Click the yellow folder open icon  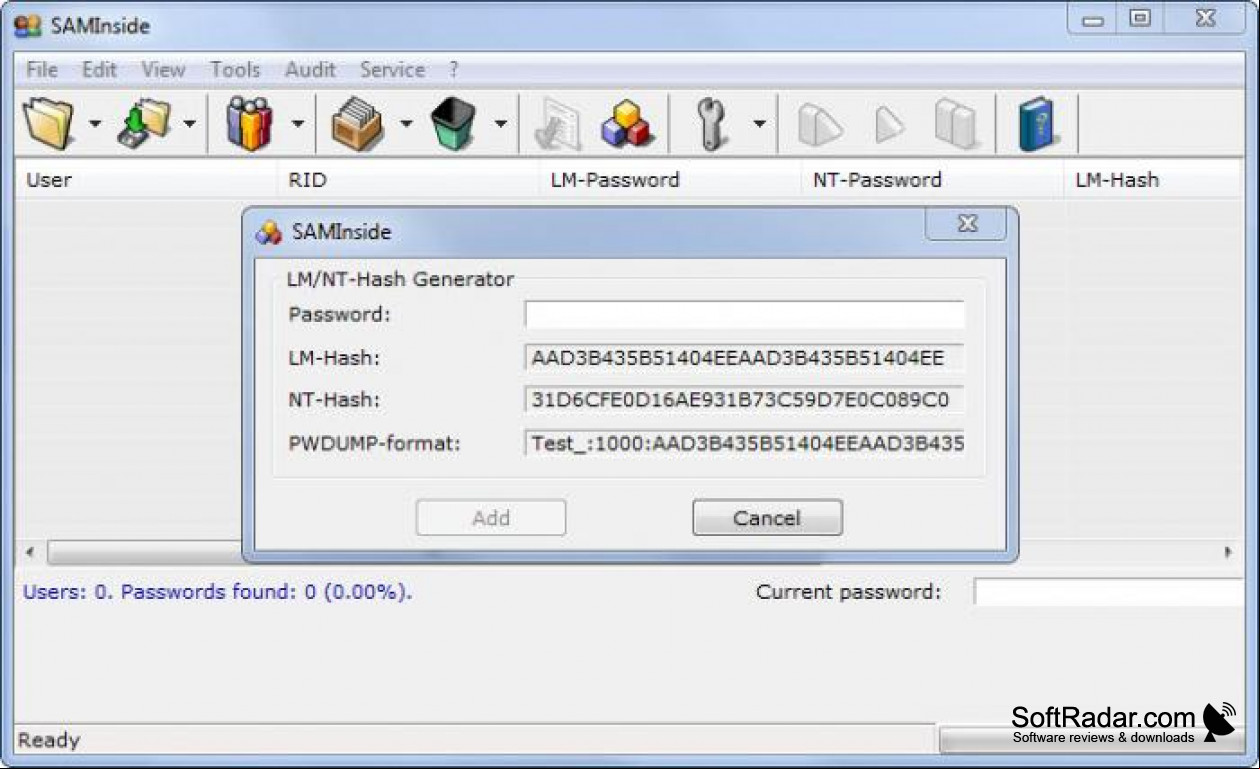49,123
